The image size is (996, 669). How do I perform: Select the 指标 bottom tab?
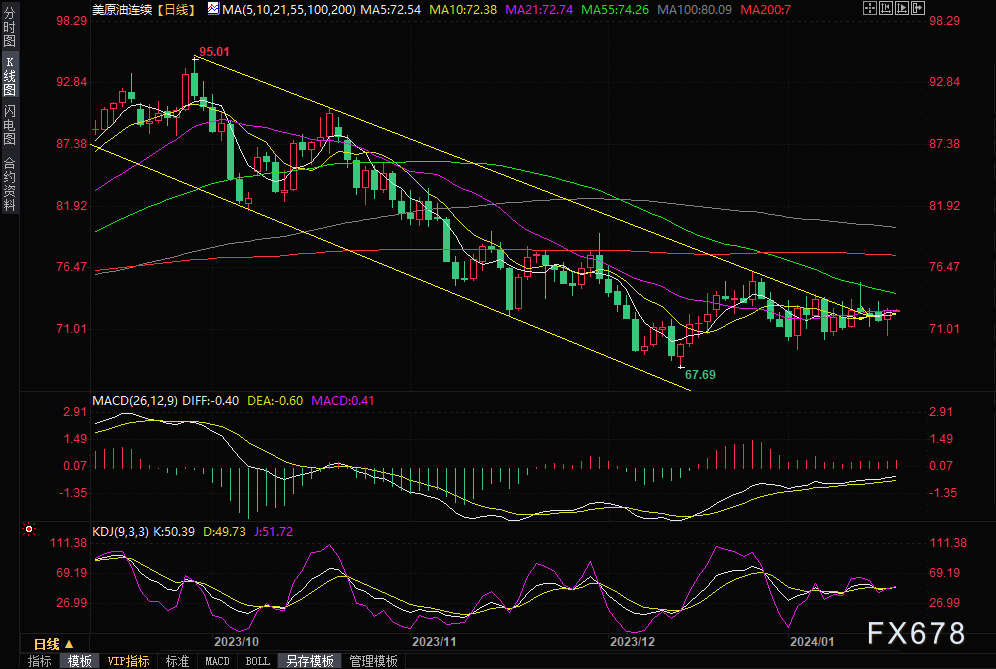pyautogui.click(x=39, y=661)
